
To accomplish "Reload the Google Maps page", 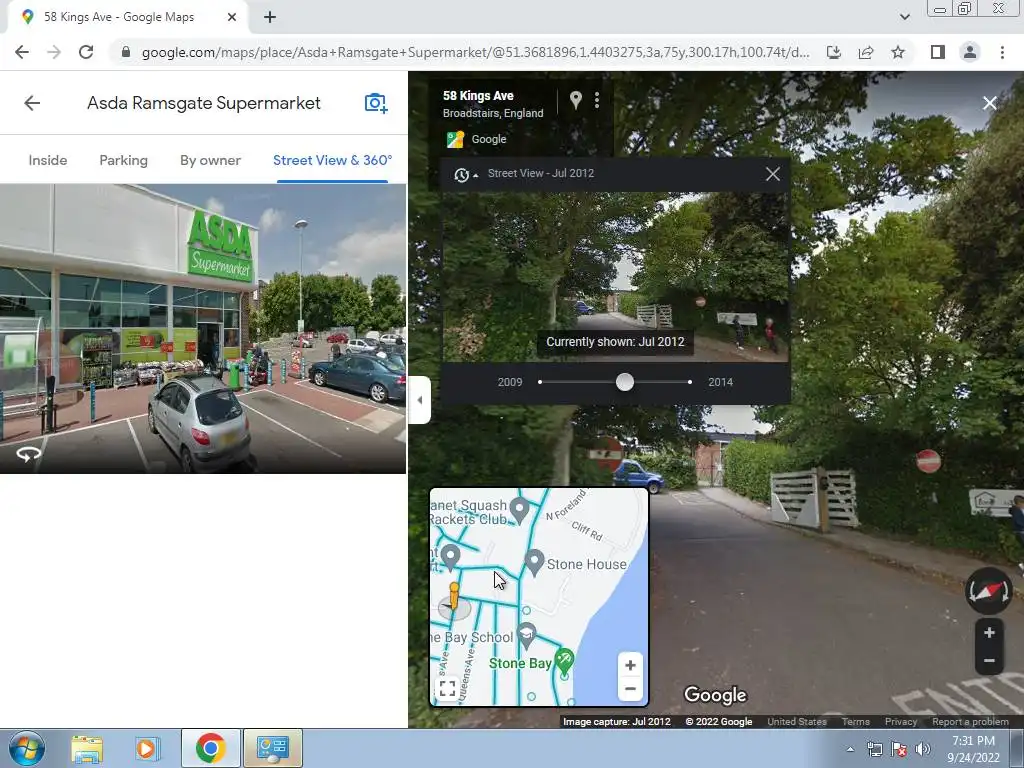I will tap(86, 52).
